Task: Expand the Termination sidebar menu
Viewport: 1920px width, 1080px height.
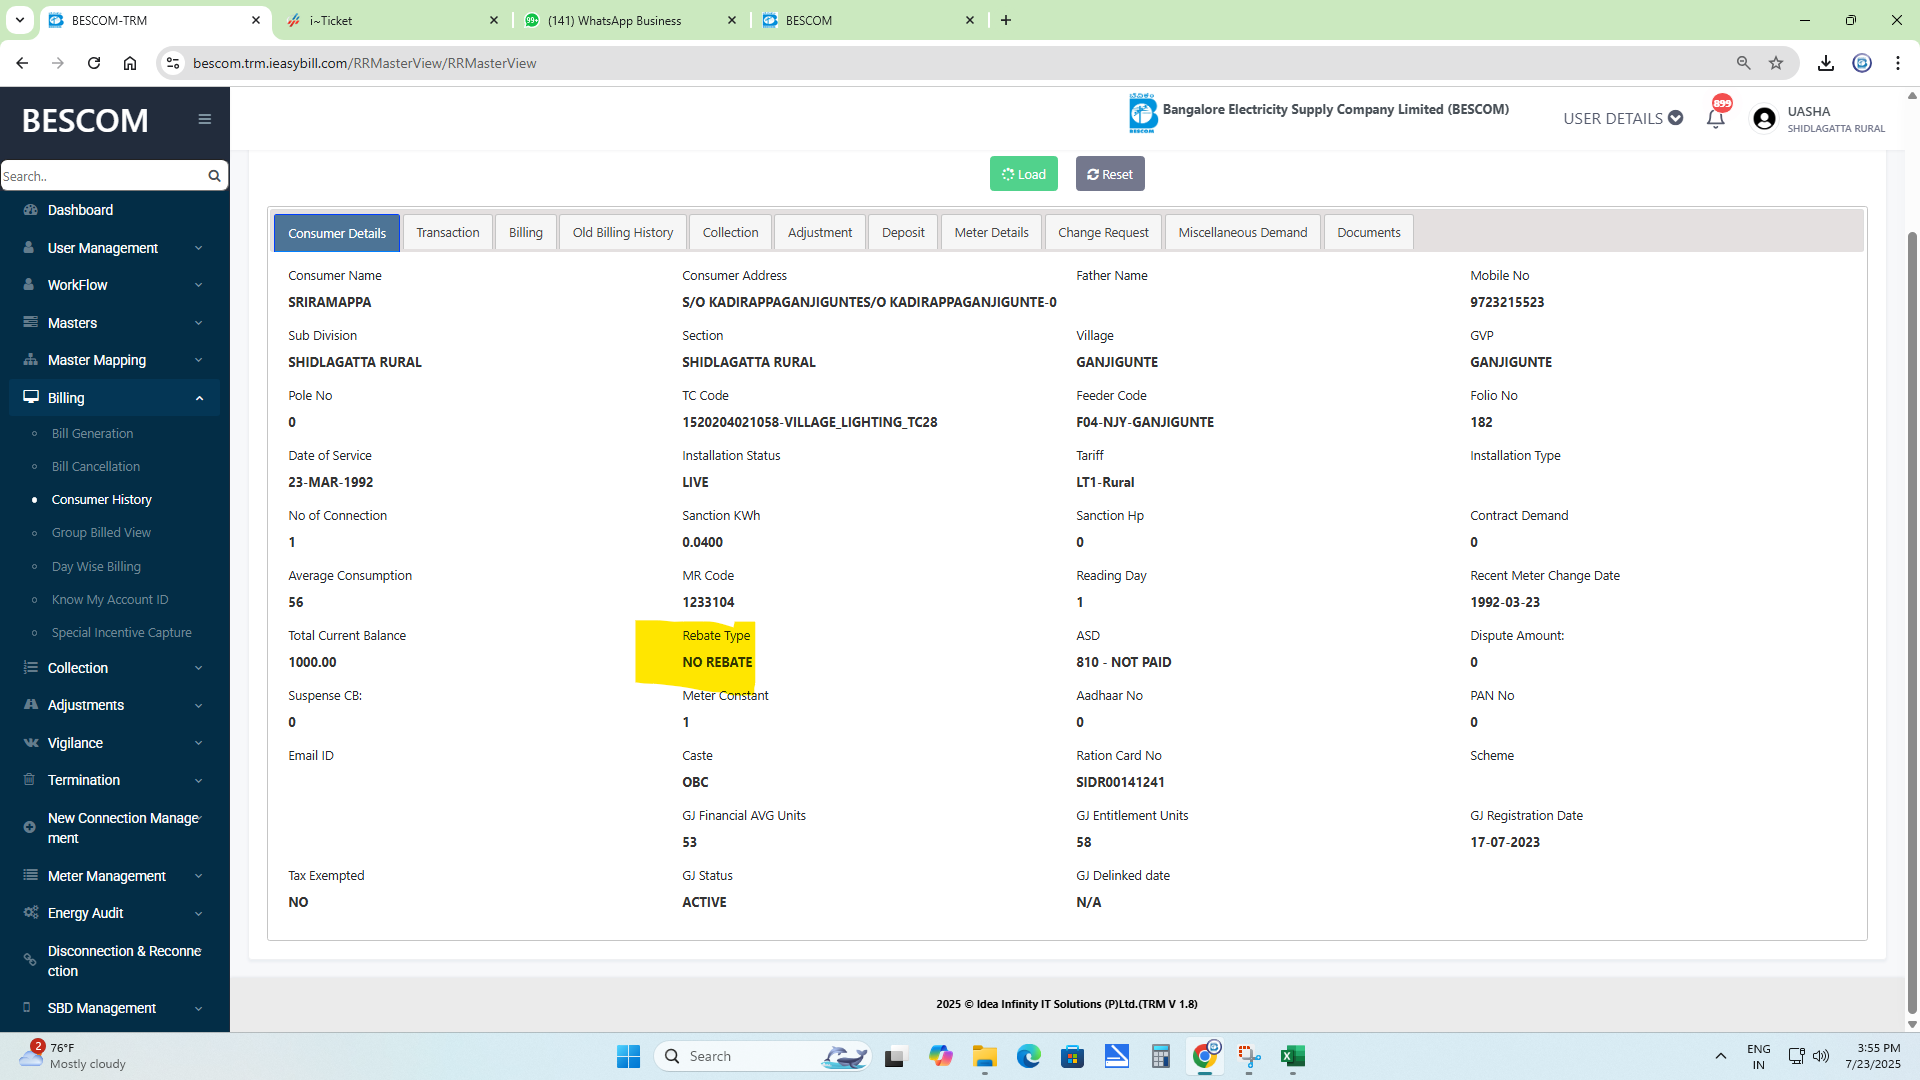Action: [x=114, y=780]
